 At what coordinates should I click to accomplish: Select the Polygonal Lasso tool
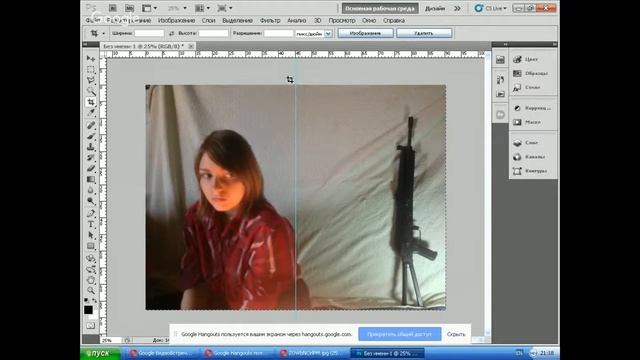pyautogui.click(x=91, y=80)
